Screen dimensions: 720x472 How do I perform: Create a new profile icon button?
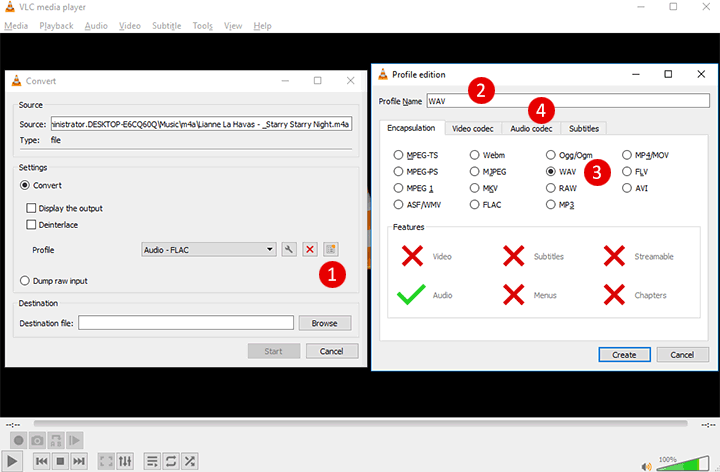pos(331,249)
